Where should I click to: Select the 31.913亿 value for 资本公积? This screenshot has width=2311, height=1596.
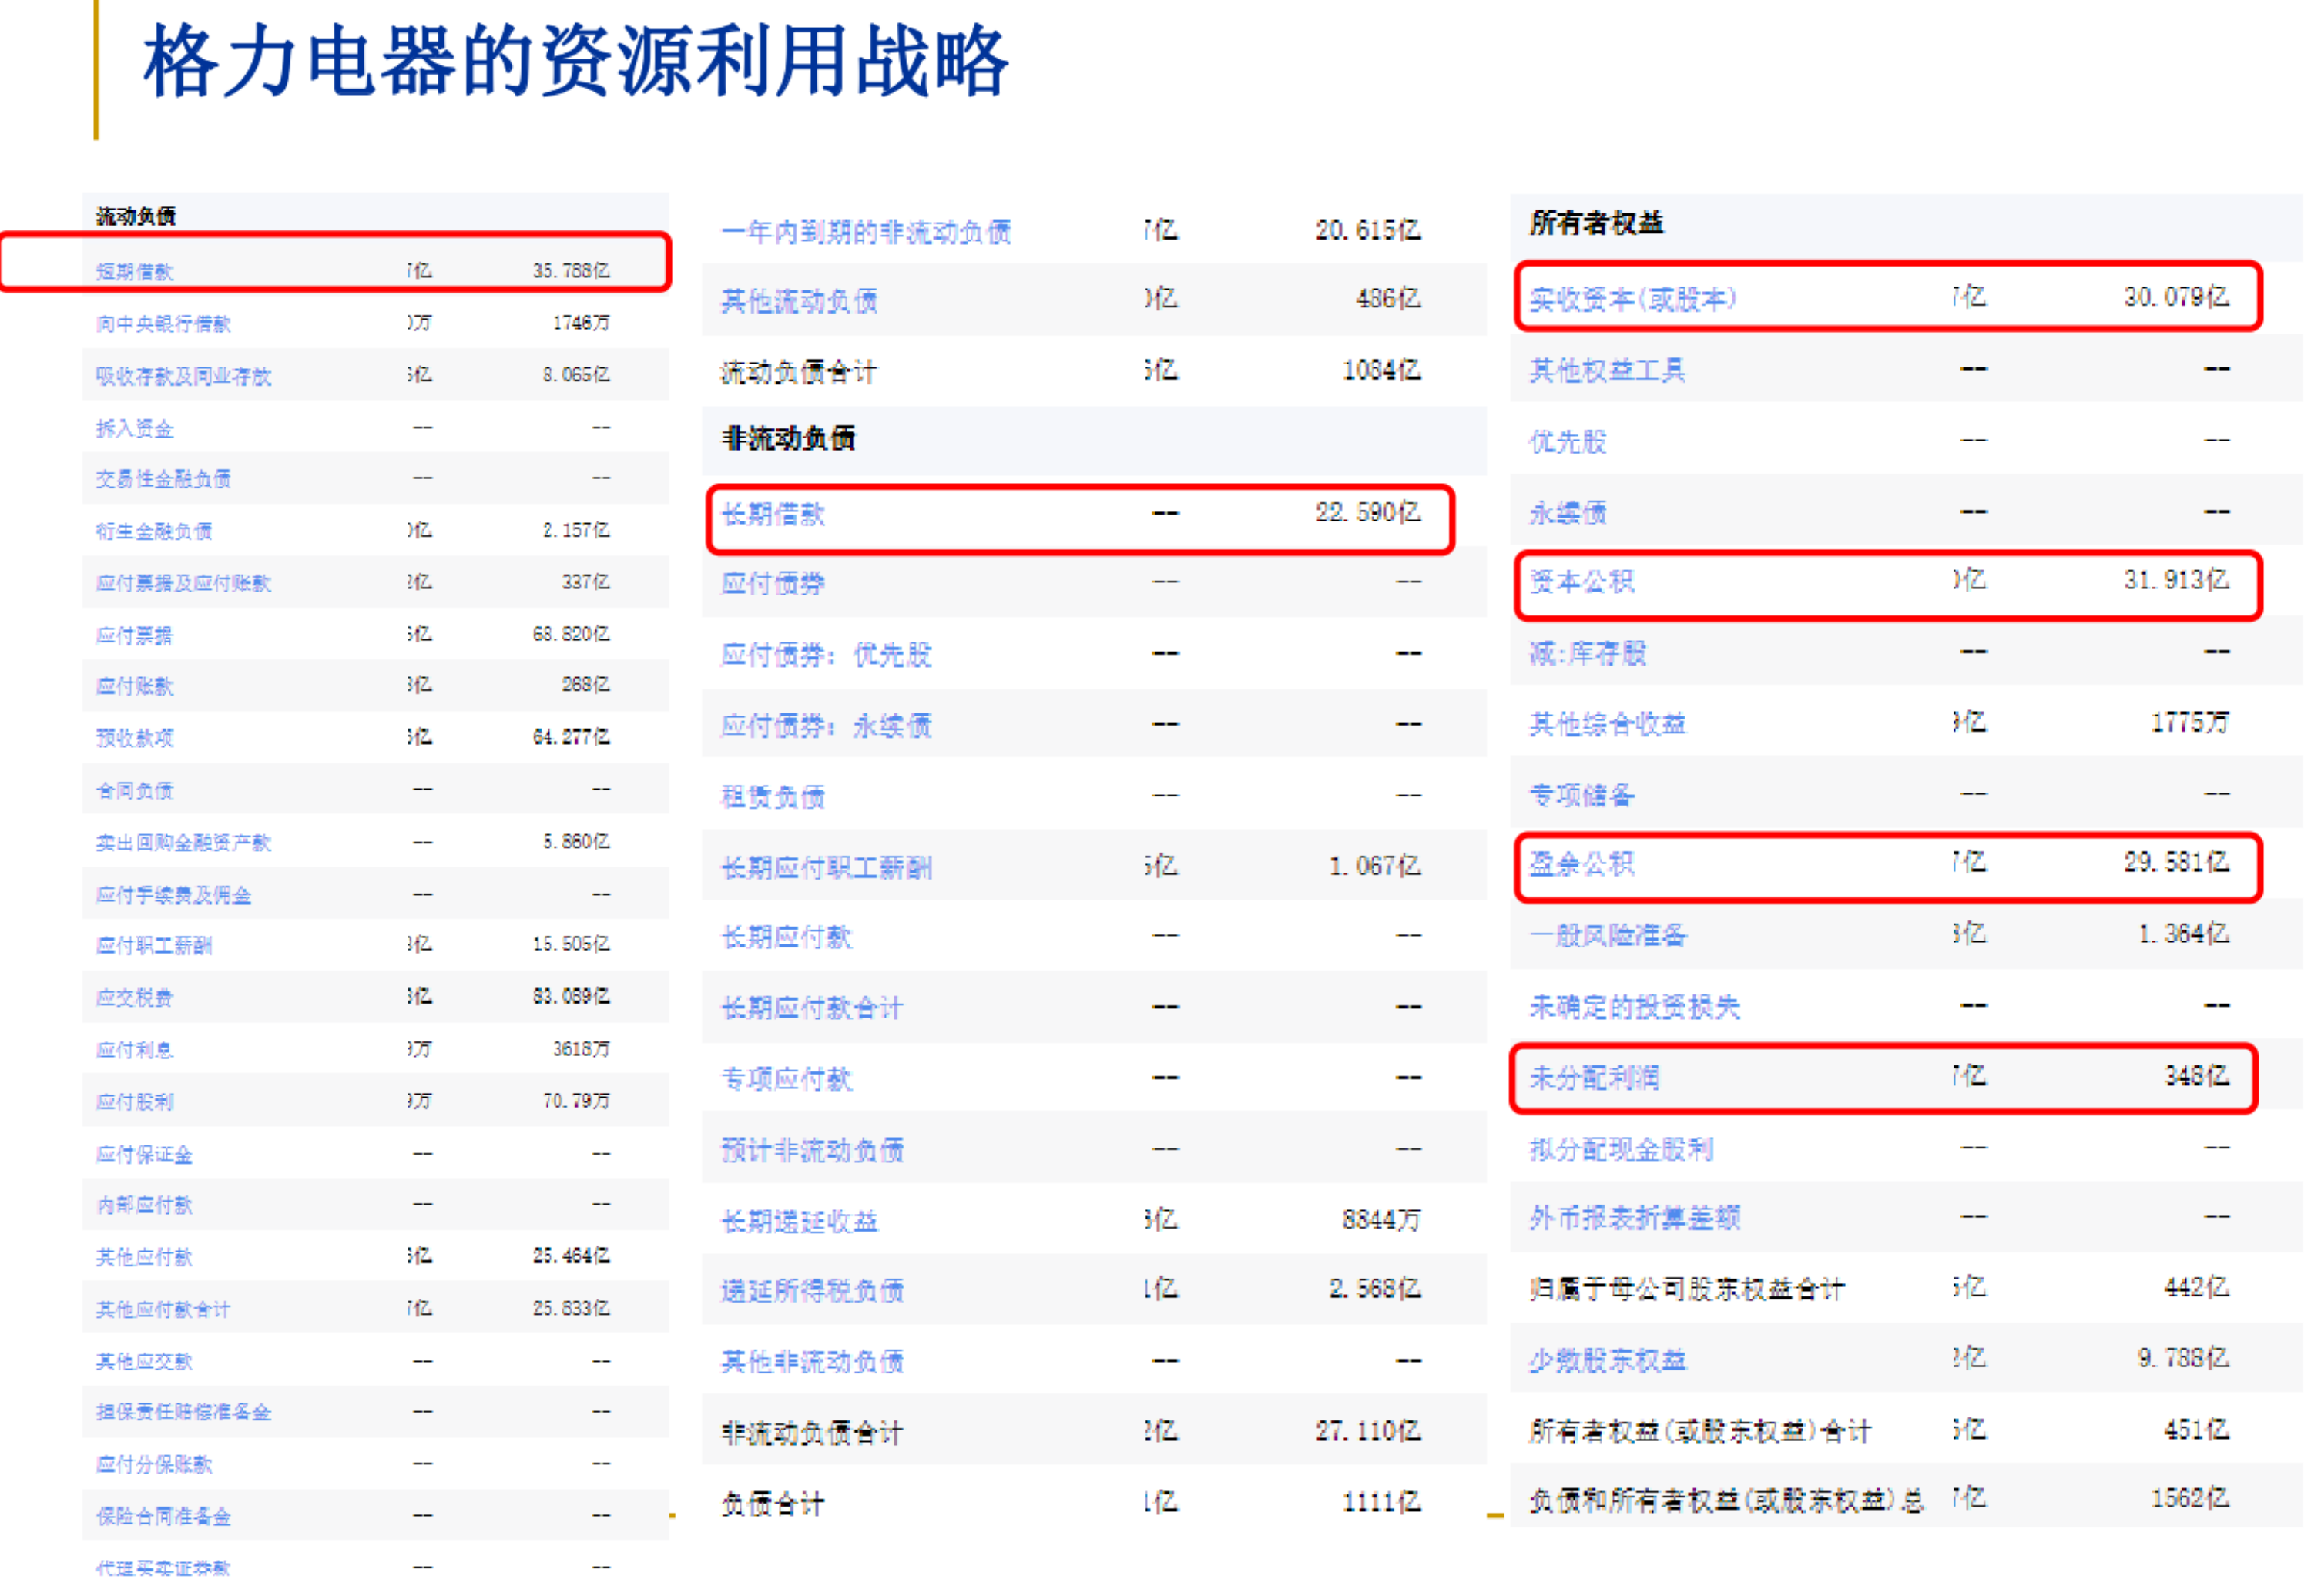tap(2177, 579)
